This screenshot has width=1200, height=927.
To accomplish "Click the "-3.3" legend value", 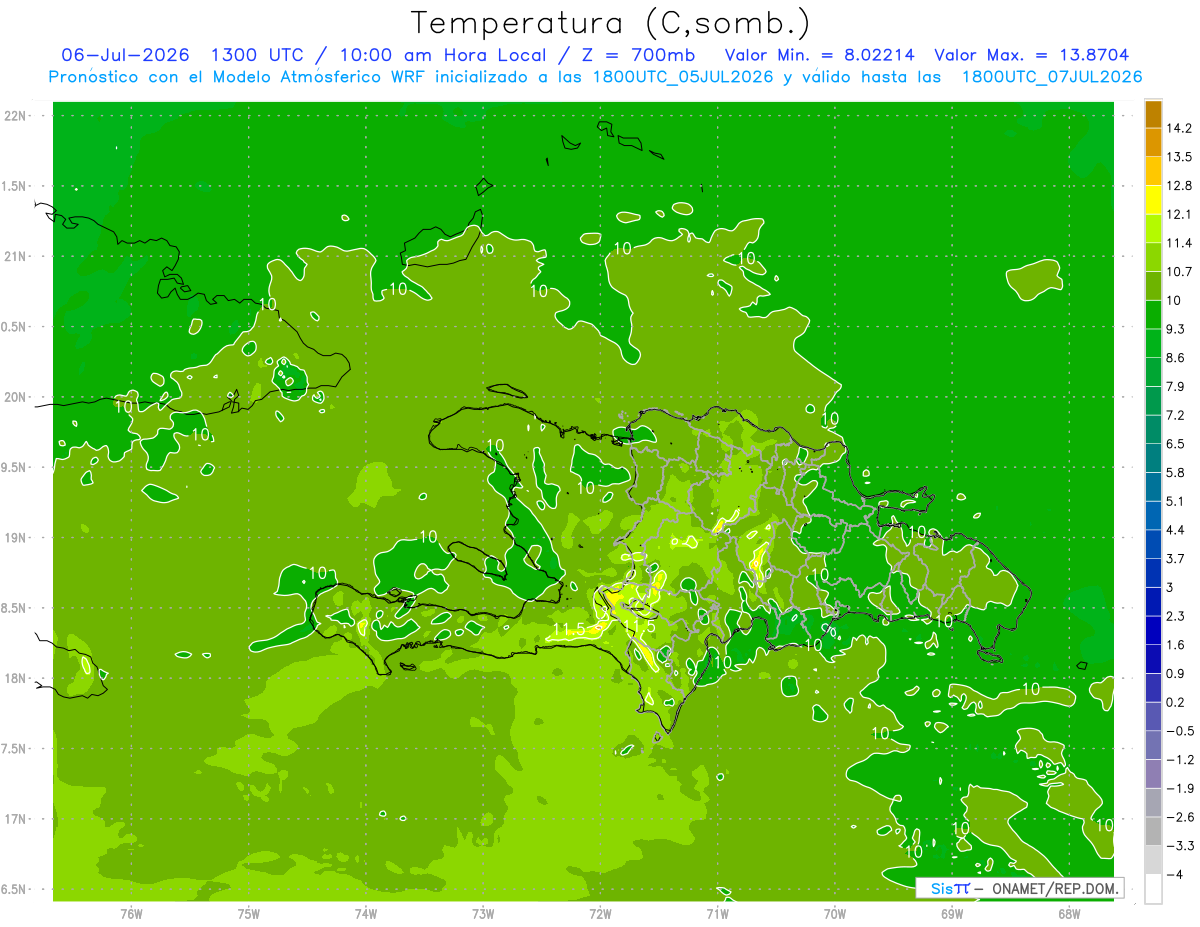I will [1181, 845].
